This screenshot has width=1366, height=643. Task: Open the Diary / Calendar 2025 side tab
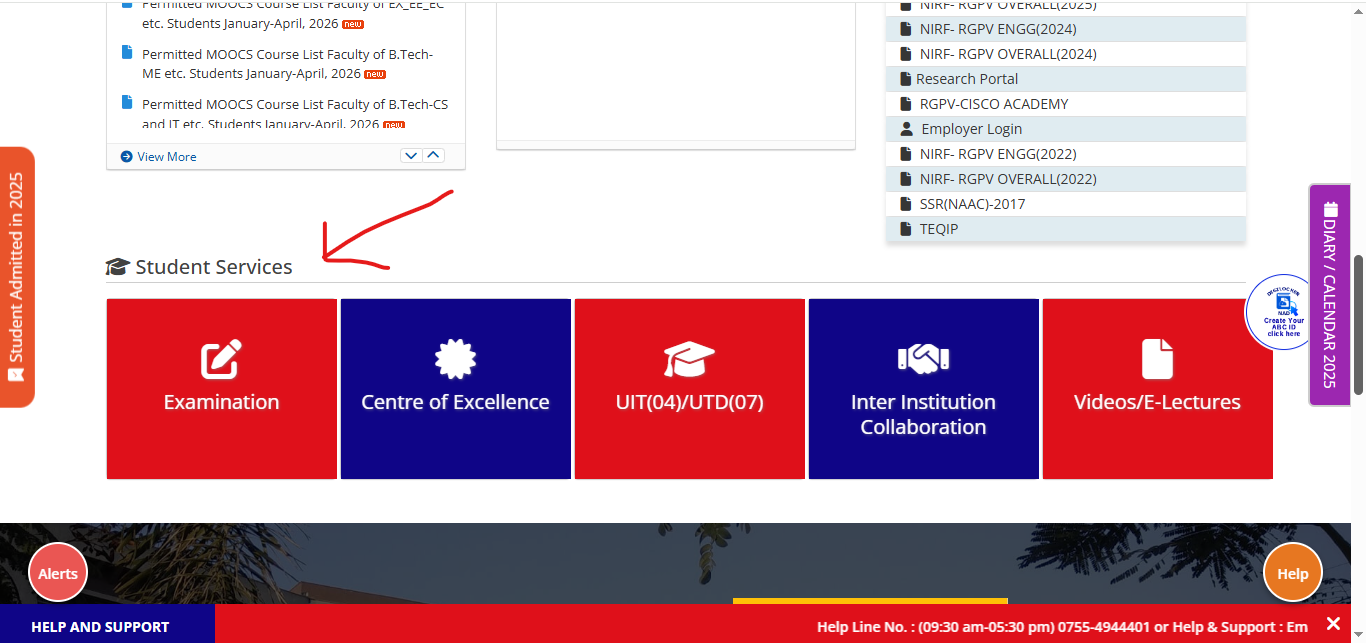1329,295
